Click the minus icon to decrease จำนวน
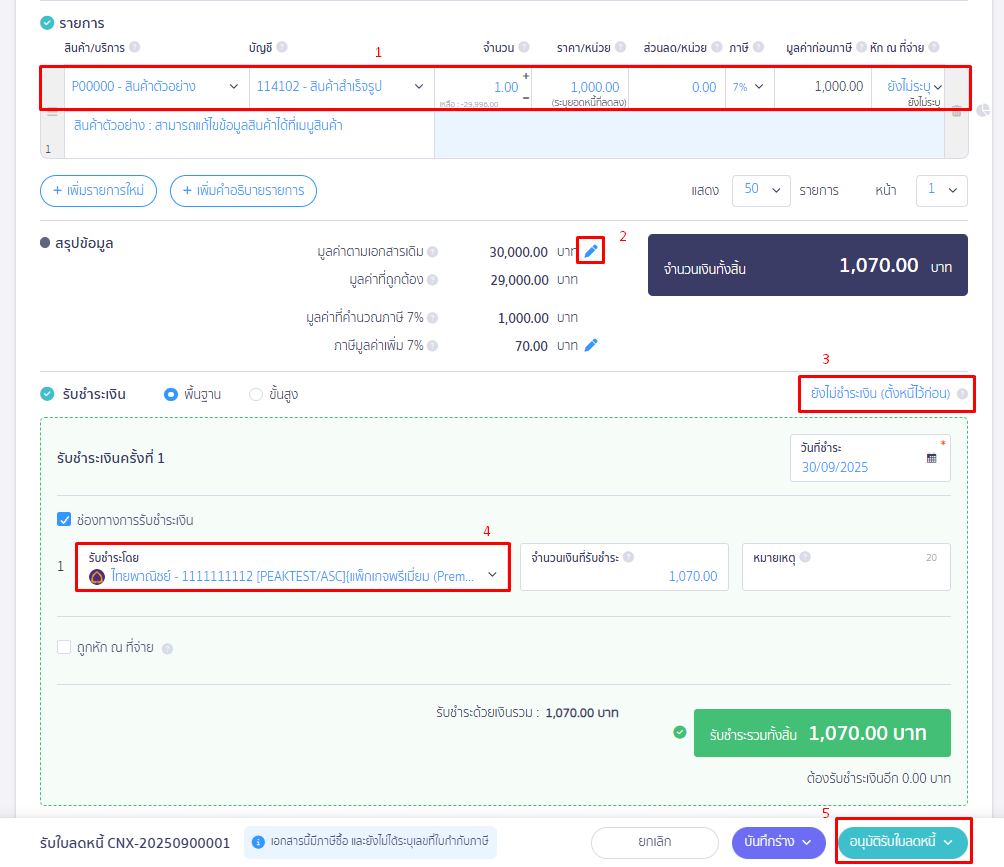 pyautogui.click(x=526, y=97)
